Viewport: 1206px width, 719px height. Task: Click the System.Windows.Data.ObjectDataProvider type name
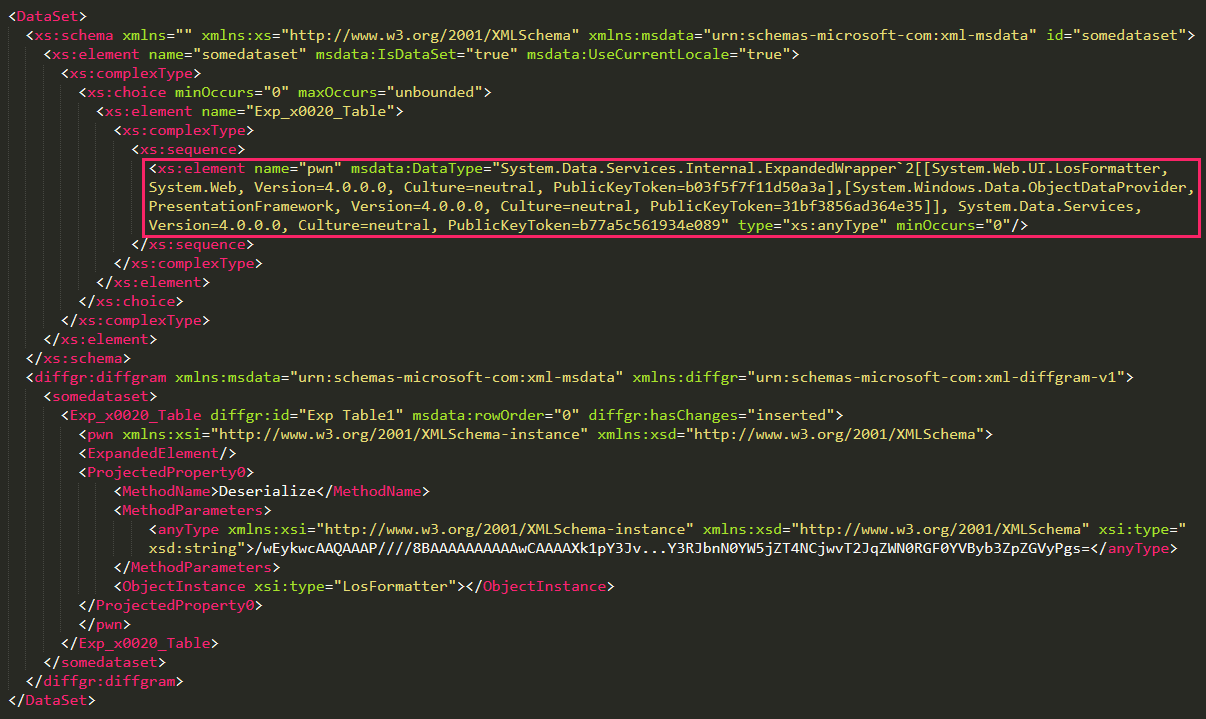tap(1019, 187)
